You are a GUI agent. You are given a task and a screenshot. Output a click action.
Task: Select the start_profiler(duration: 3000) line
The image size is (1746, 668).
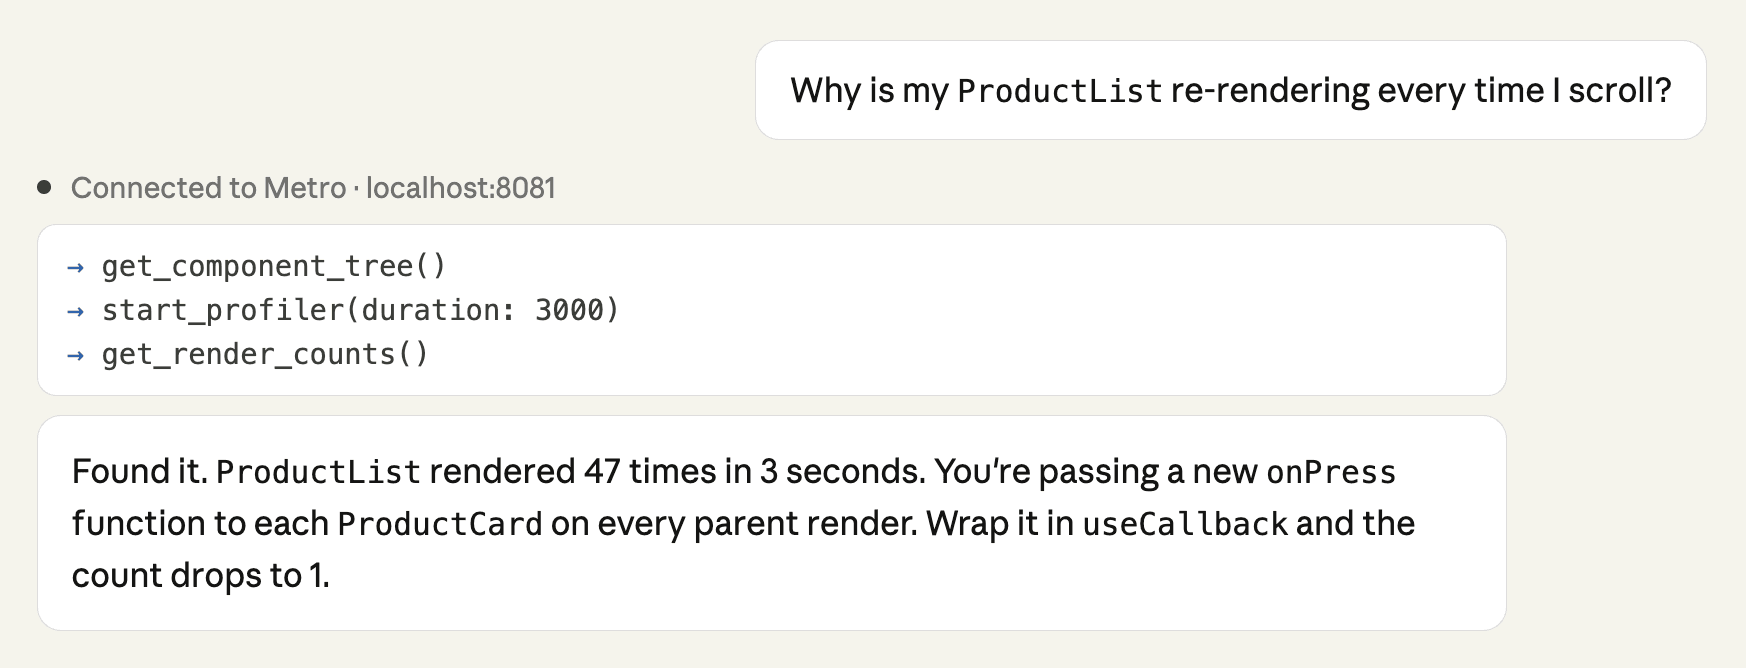click(x=360, y=311)
